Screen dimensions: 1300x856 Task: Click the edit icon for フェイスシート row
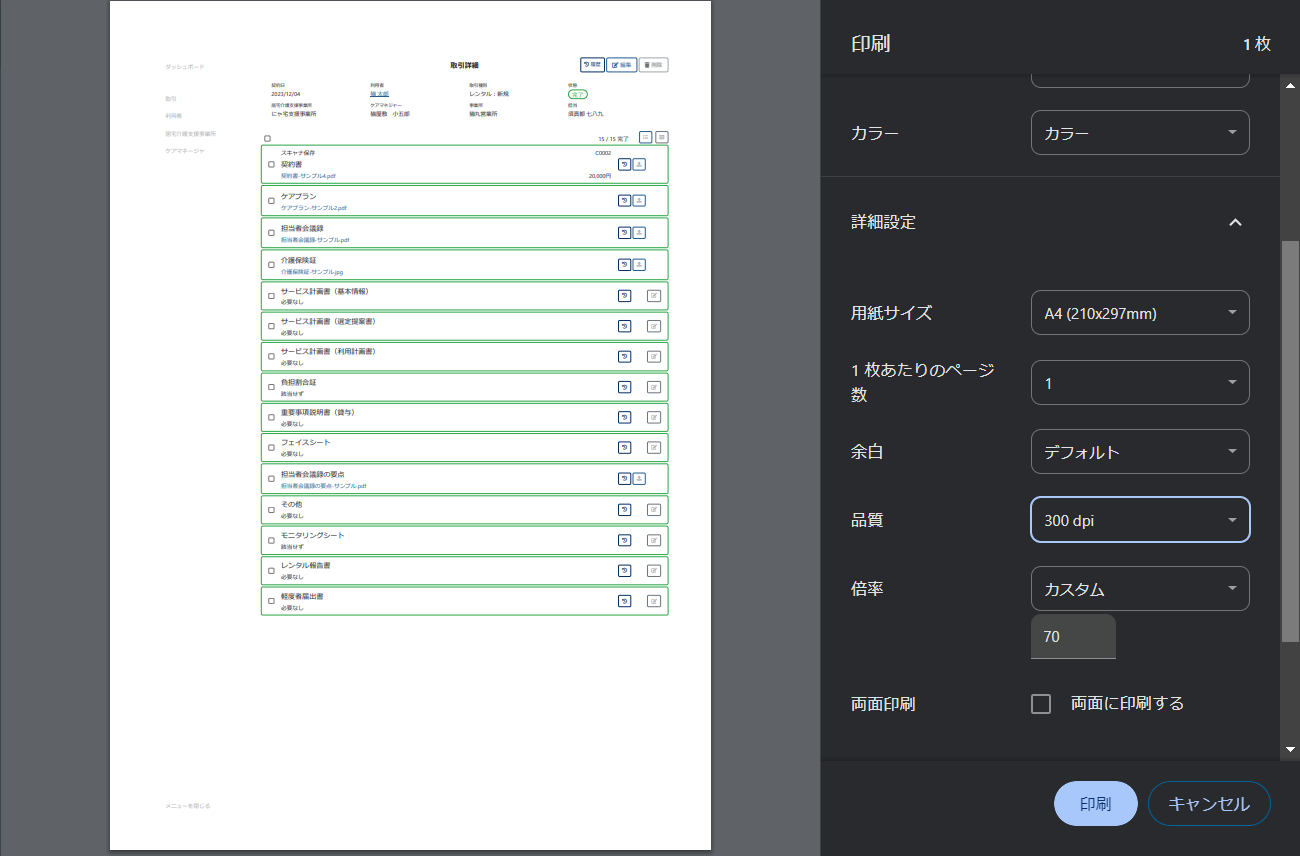[654, 448]
